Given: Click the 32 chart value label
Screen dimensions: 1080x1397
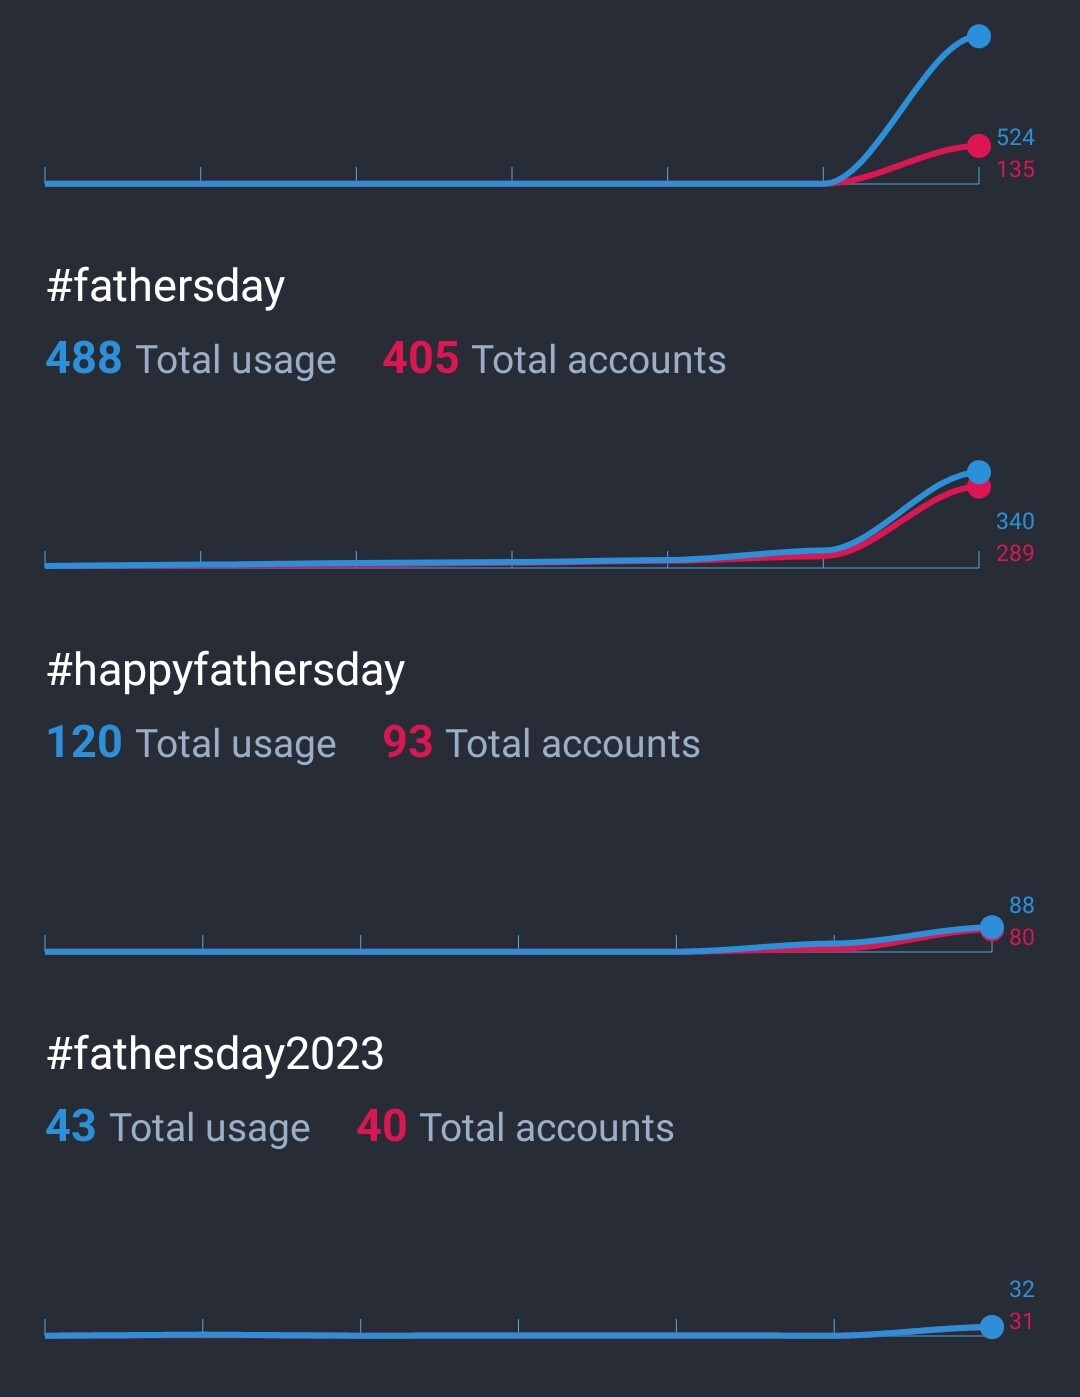Looking at the screenshot, I should coord(1021,1289).
